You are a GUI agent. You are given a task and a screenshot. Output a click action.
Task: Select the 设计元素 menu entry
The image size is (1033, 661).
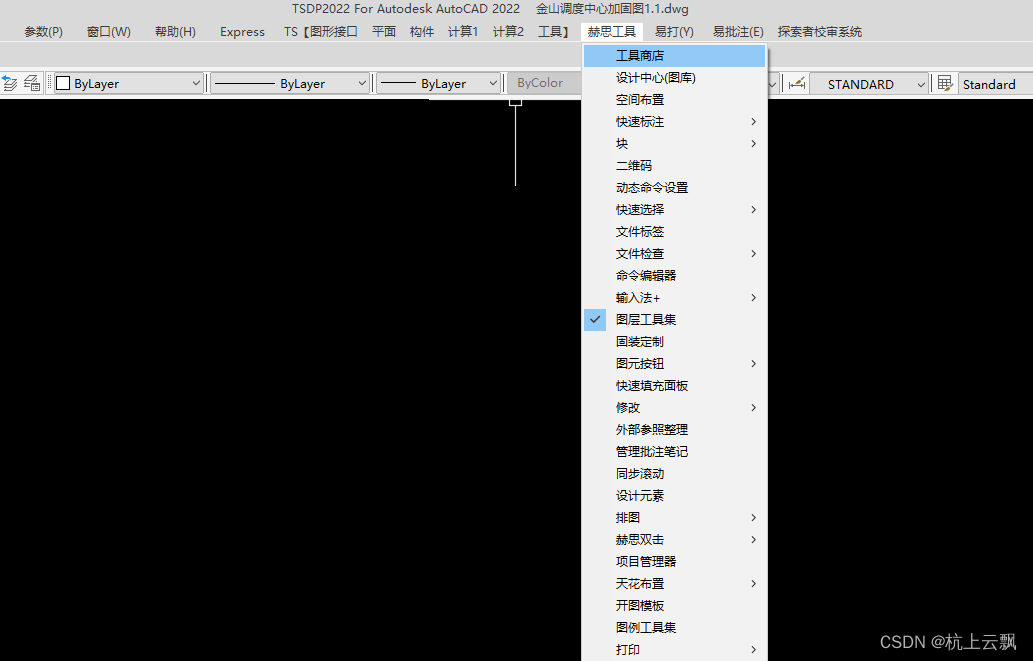[675, 496]
